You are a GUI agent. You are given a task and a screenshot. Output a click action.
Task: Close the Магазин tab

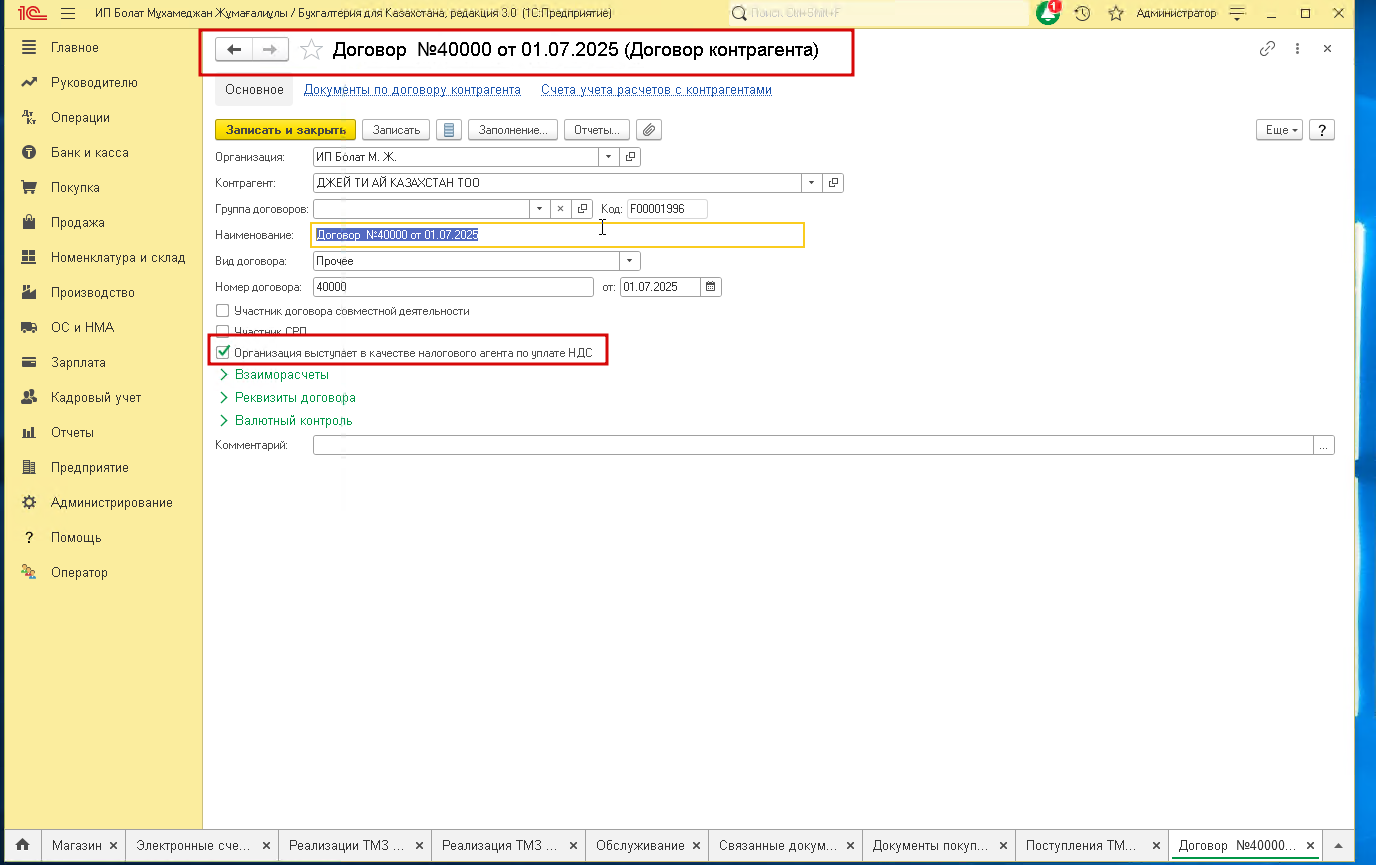click(114, 846)
